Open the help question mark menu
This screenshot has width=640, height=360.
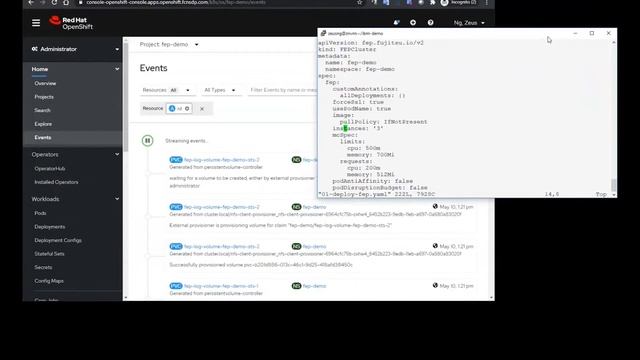(x=430, y=23)
